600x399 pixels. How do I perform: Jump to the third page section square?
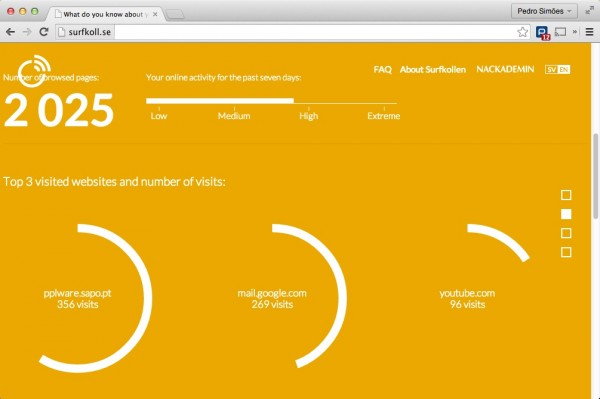tap(566, 233)
